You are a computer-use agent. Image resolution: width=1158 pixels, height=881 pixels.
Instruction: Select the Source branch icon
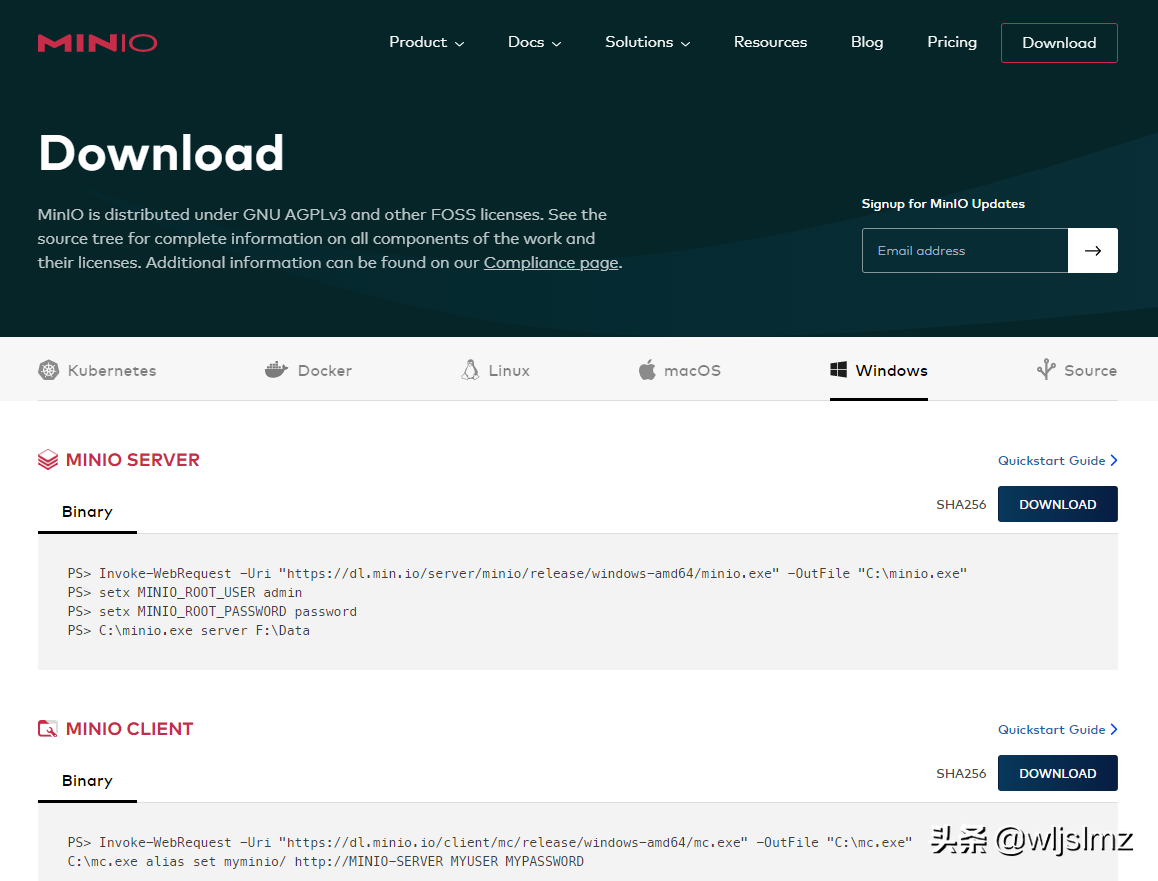pyautogui.click(x=1046, y=370)
